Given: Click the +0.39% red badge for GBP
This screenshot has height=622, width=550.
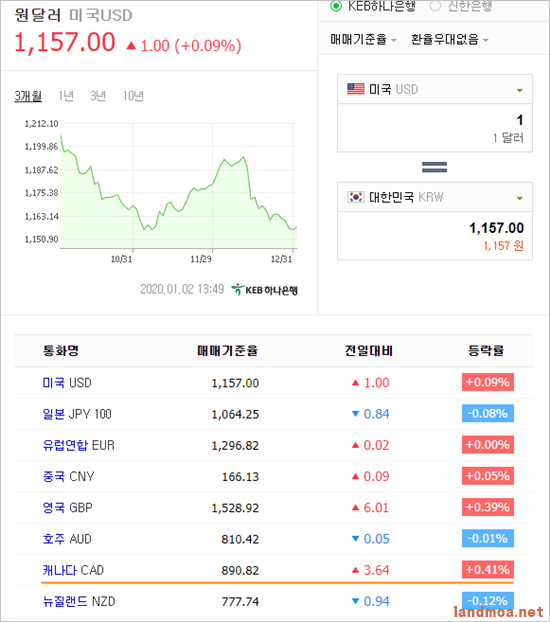Looking at the screenshot, I should [x=488, y=507].
